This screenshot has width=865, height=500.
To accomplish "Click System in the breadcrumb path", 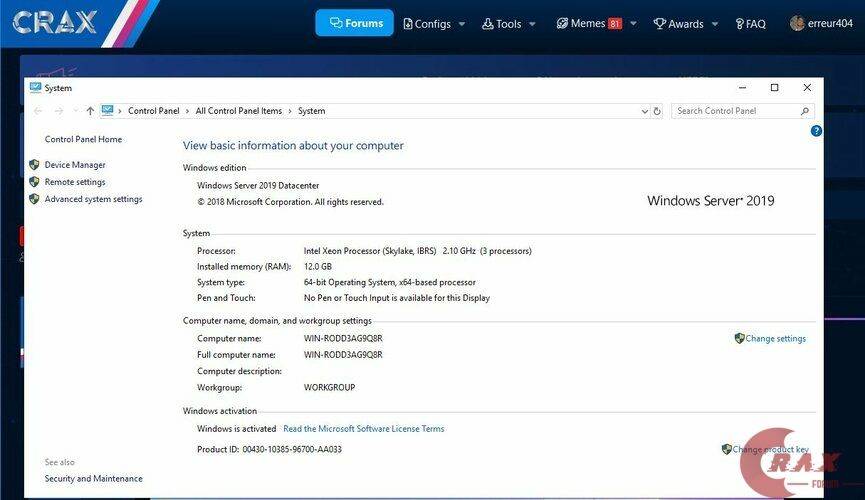I will (312, 111).
